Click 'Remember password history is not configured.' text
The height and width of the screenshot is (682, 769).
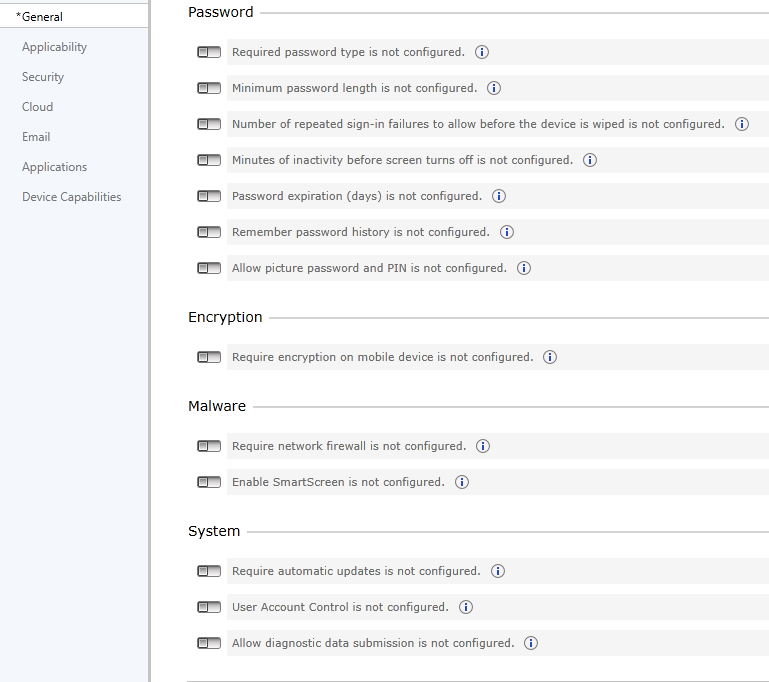[x=361, y=232]
